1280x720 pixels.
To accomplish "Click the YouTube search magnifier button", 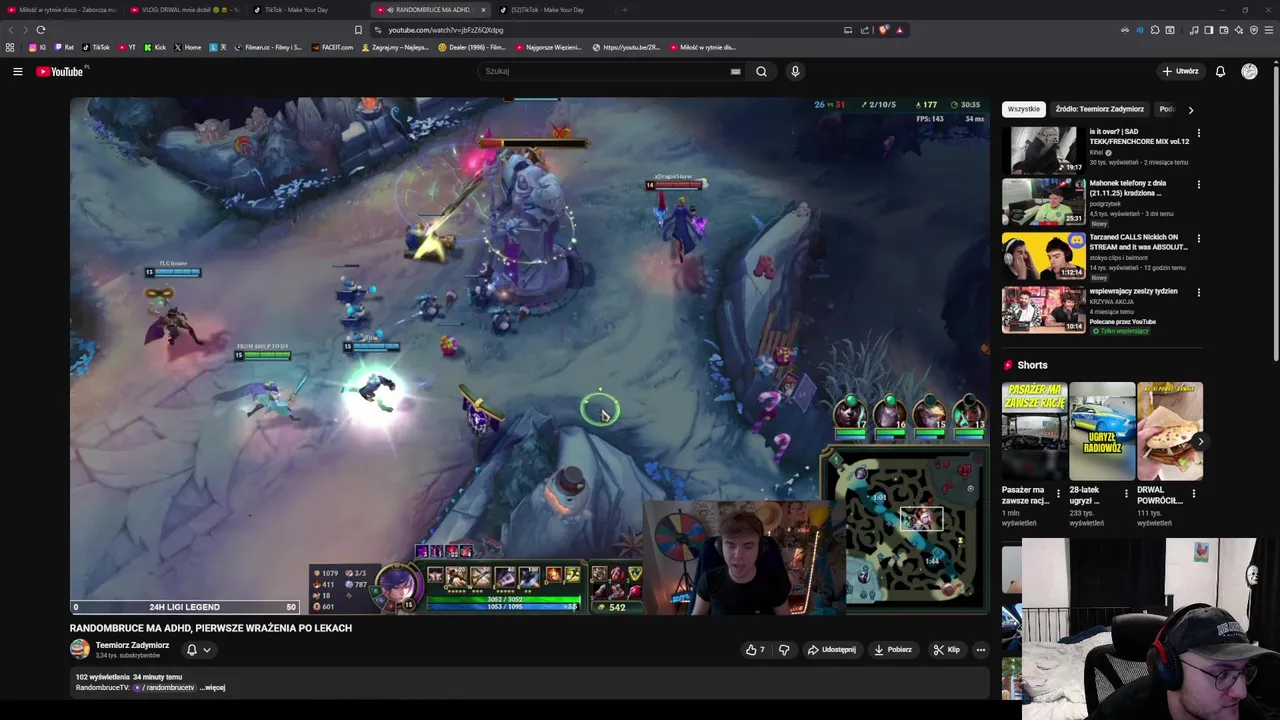I will 761,71.
